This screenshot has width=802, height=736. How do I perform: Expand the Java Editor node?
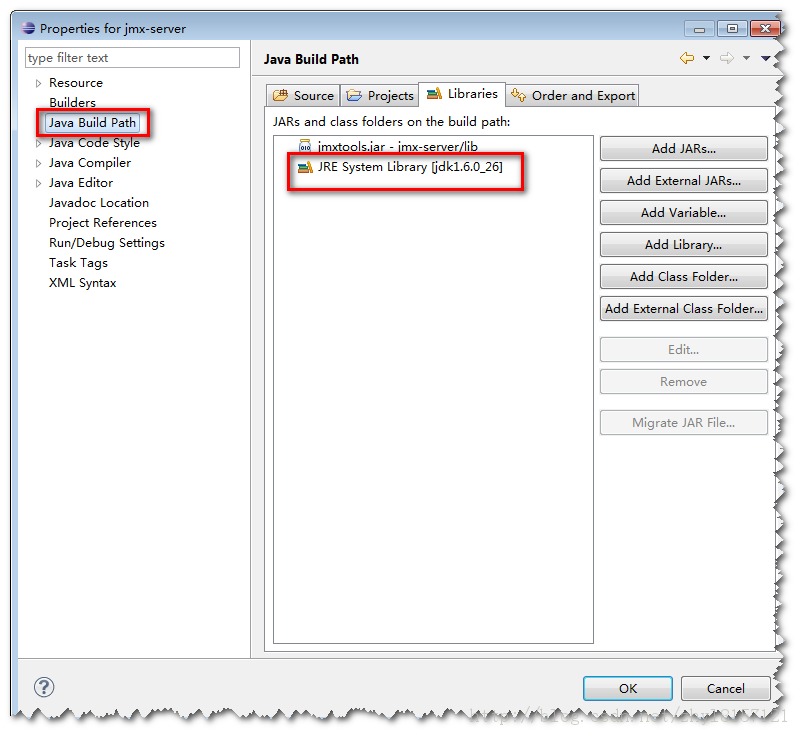point(38,183)
